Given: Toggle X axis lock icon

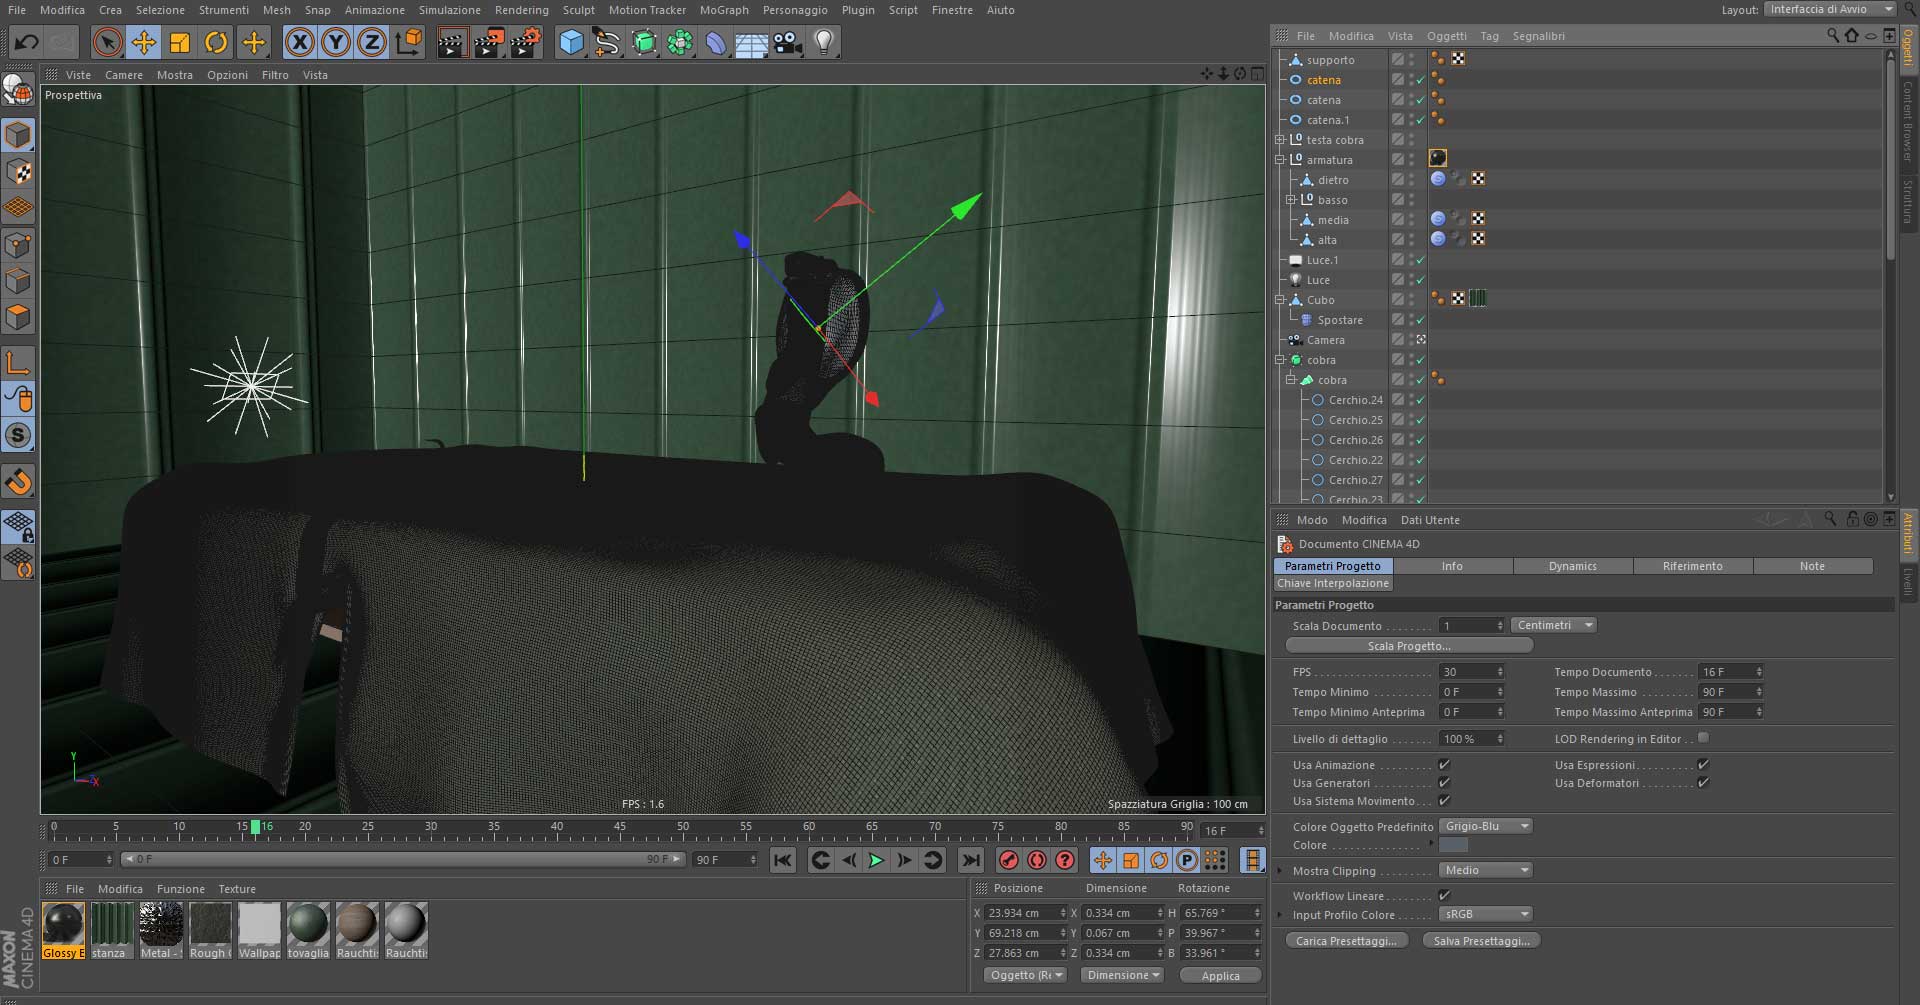Looking at the screenshot, I should 299,42.
